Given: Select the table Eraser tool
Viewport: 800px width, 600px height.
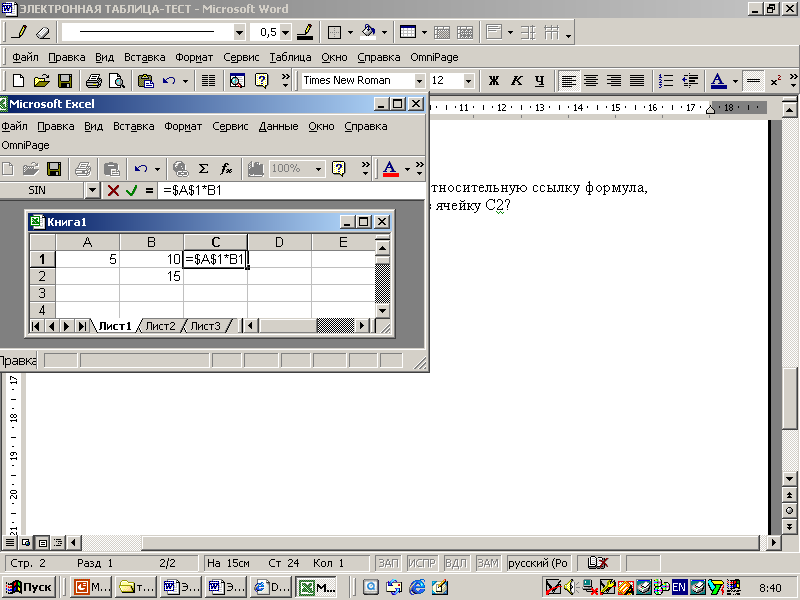Looking at the screenshot, I should click(43, 32).
